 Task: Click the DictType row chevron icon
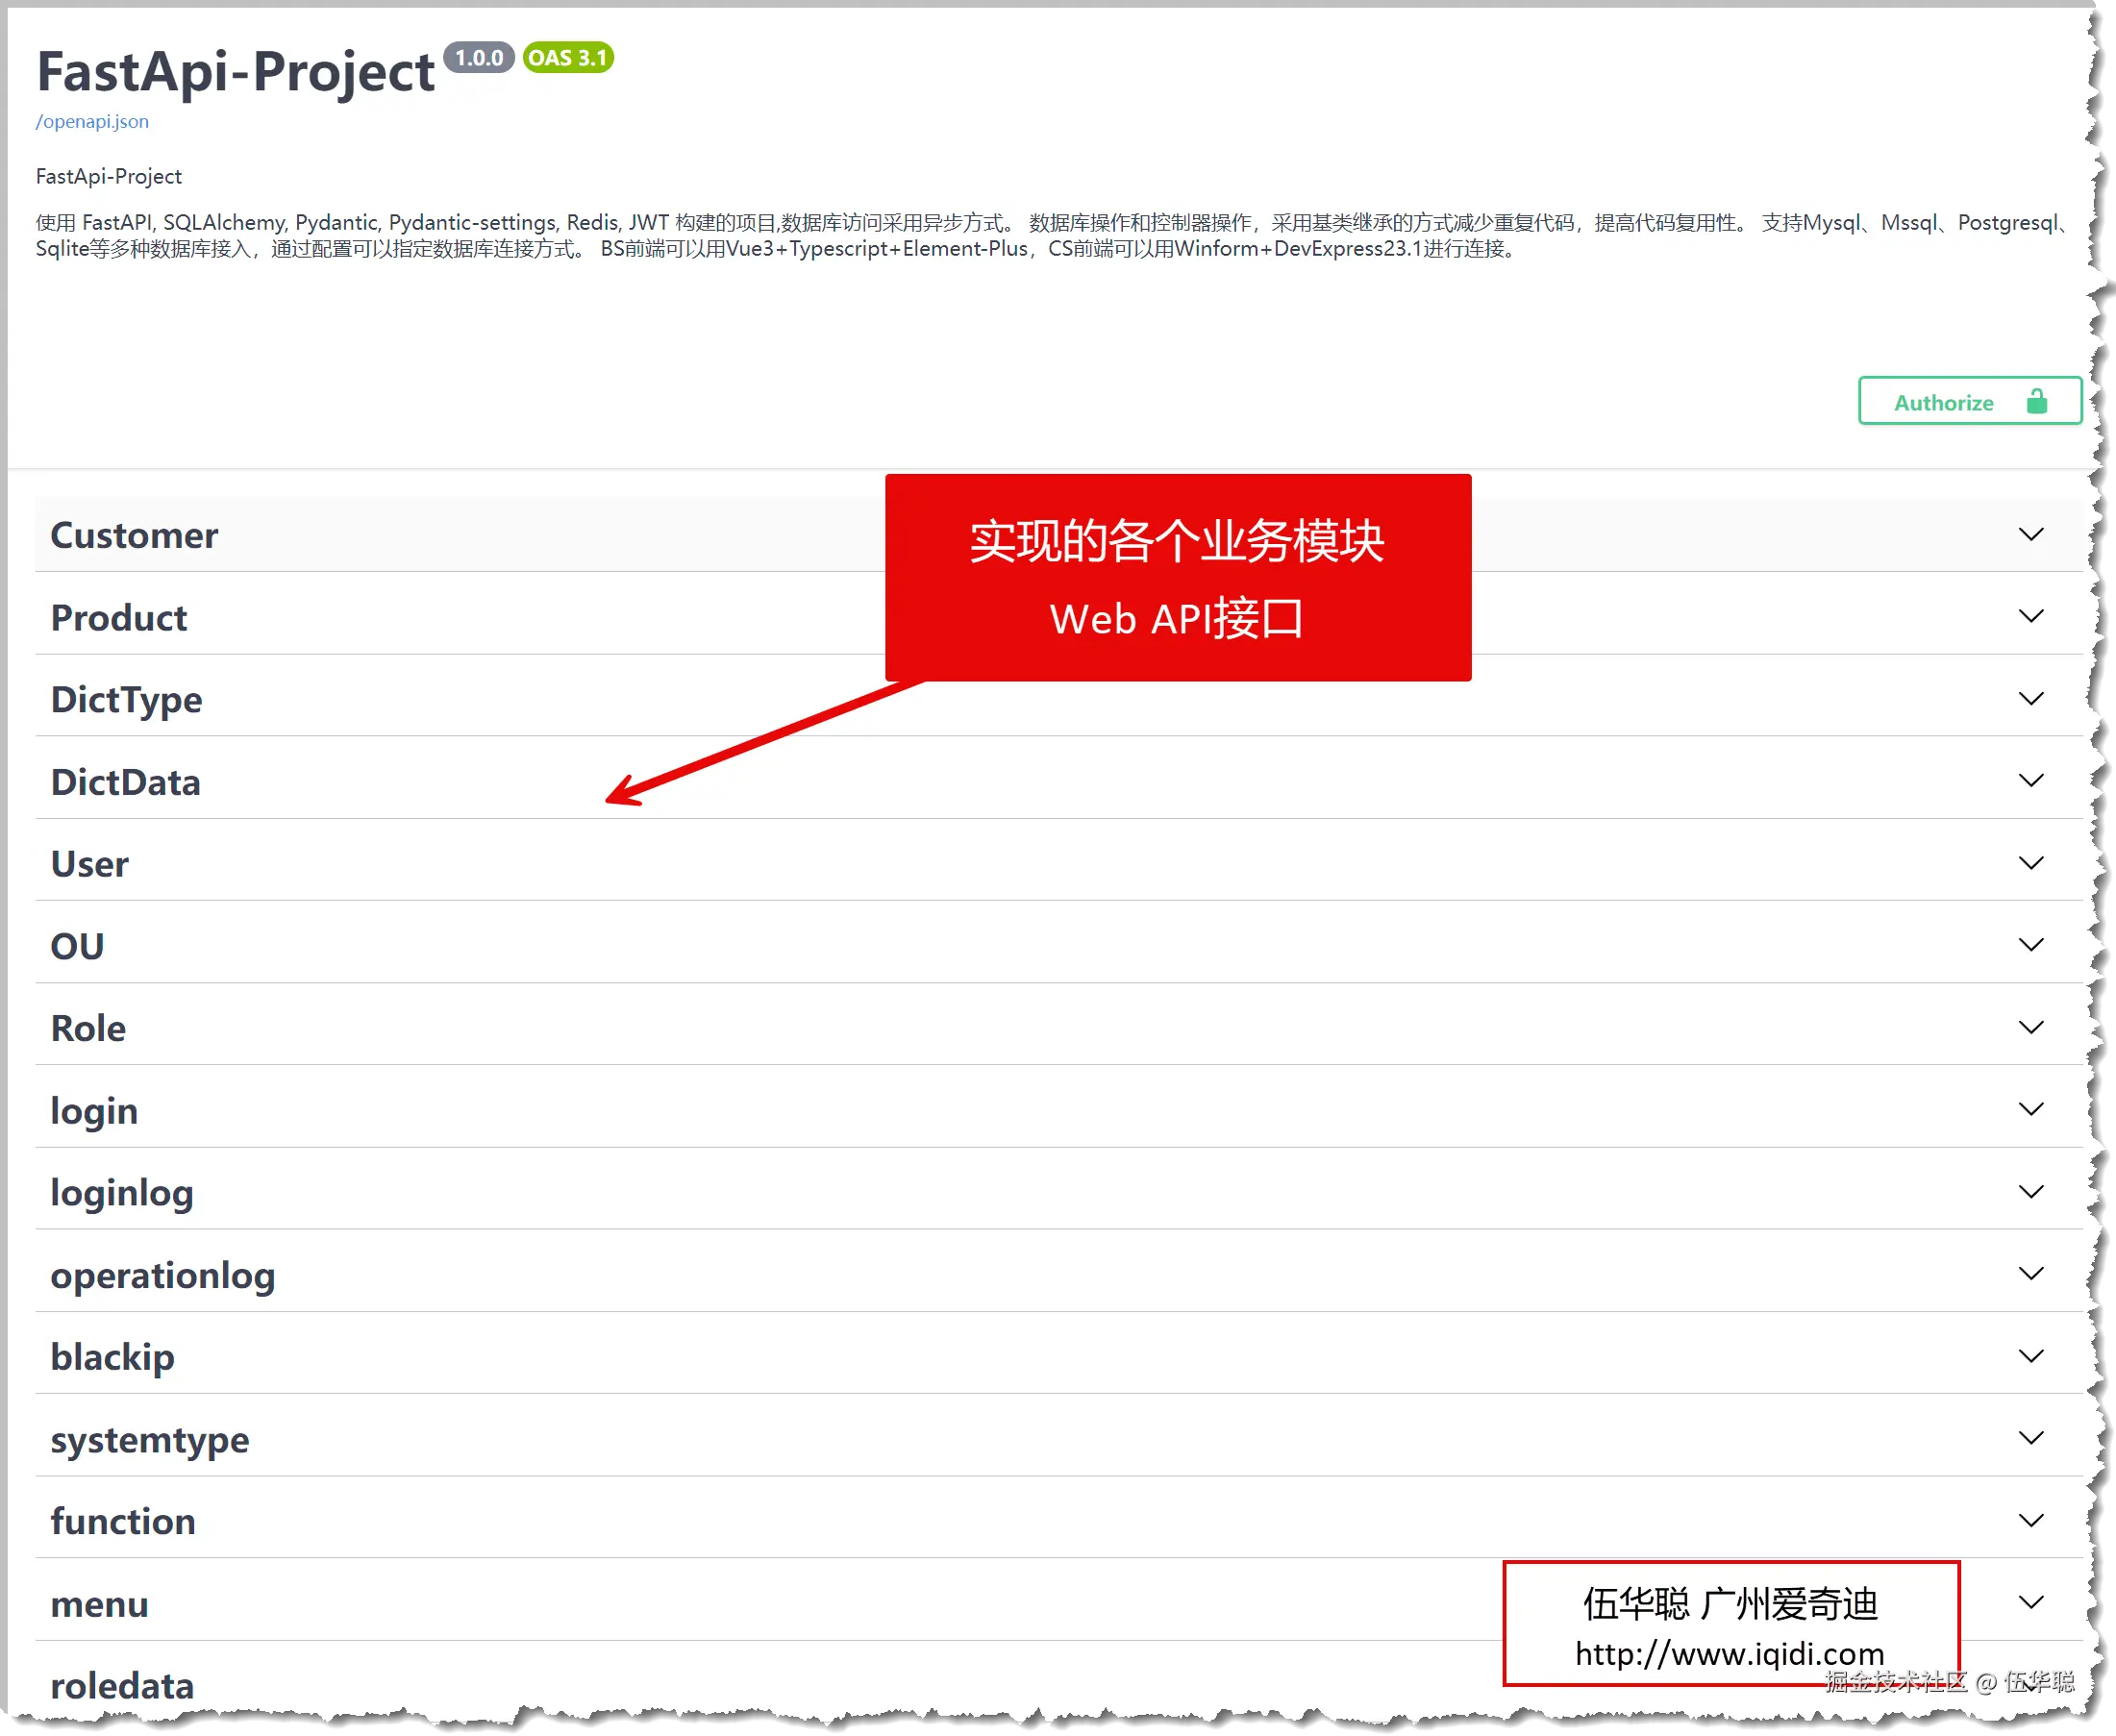(2030, 699)
